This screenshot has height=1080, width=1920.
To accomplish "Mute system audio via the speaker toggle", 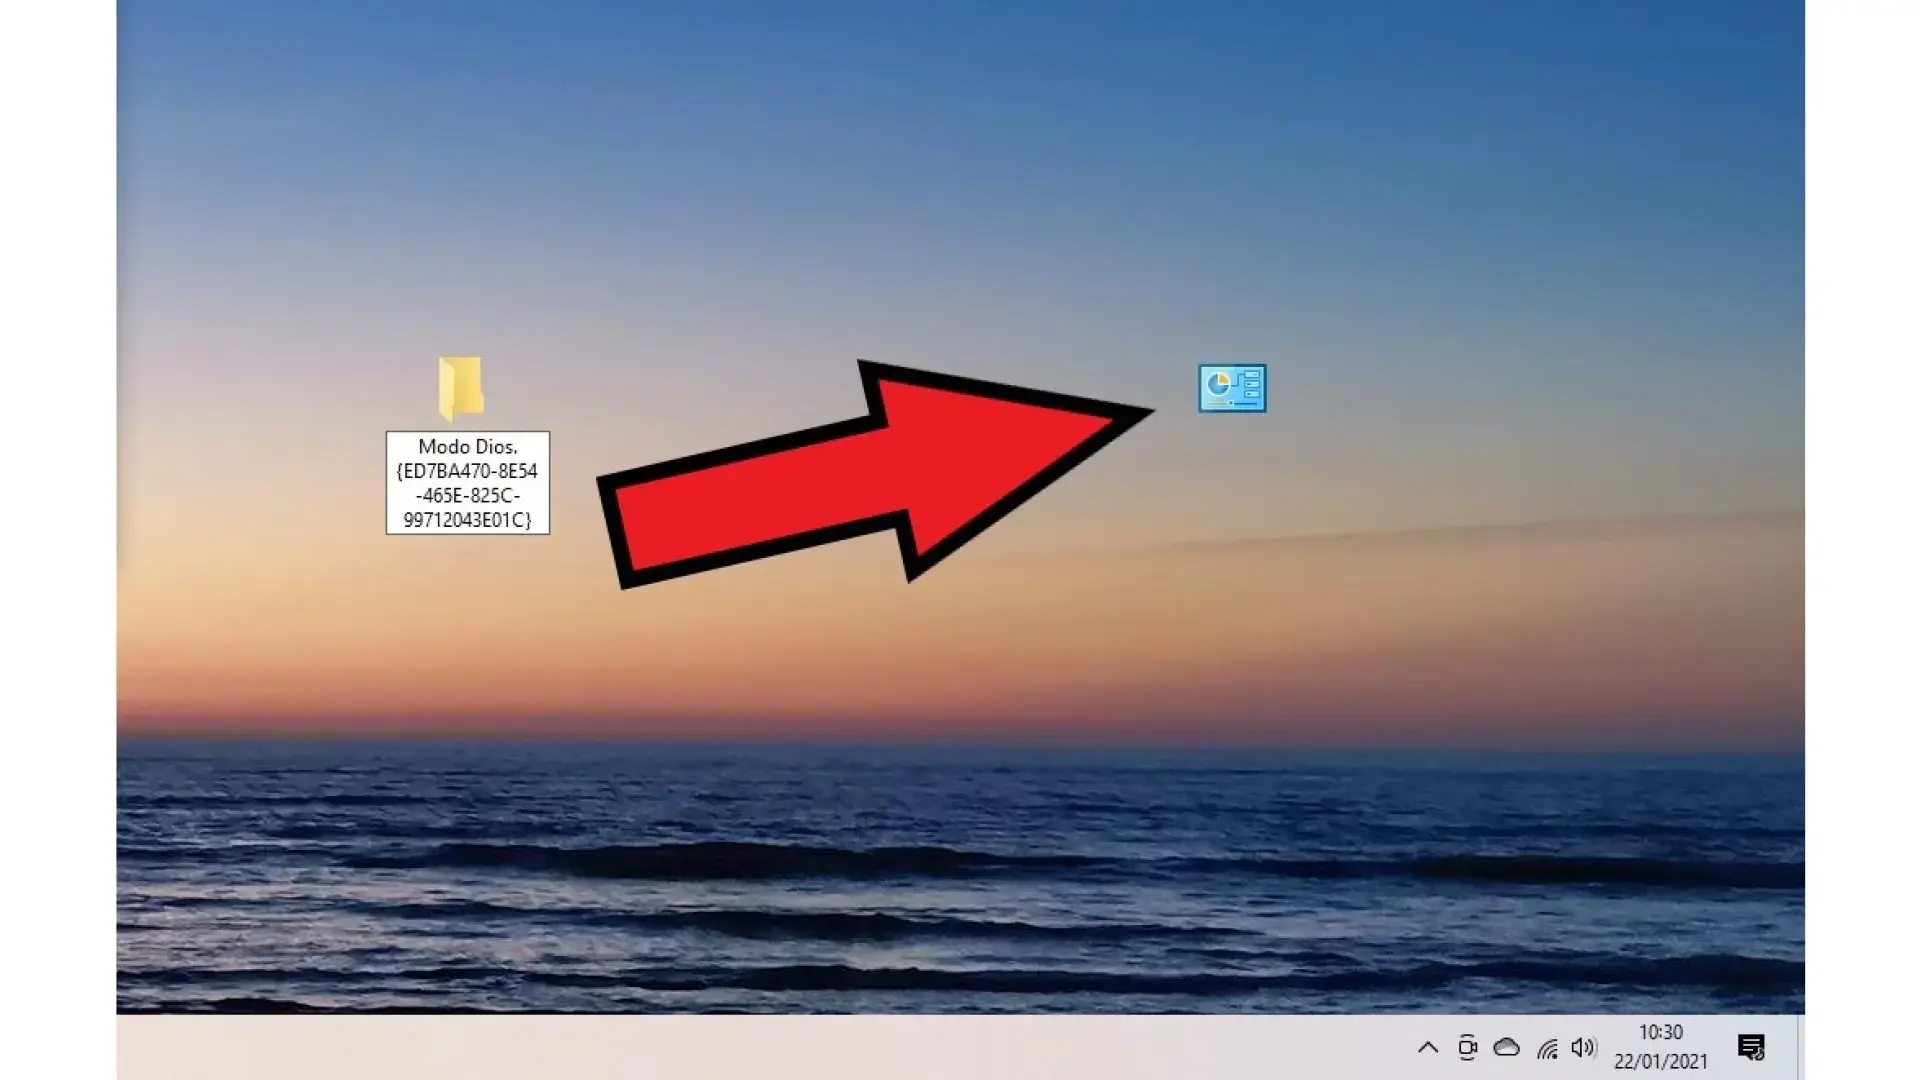I will [x=1583, y=1047].
